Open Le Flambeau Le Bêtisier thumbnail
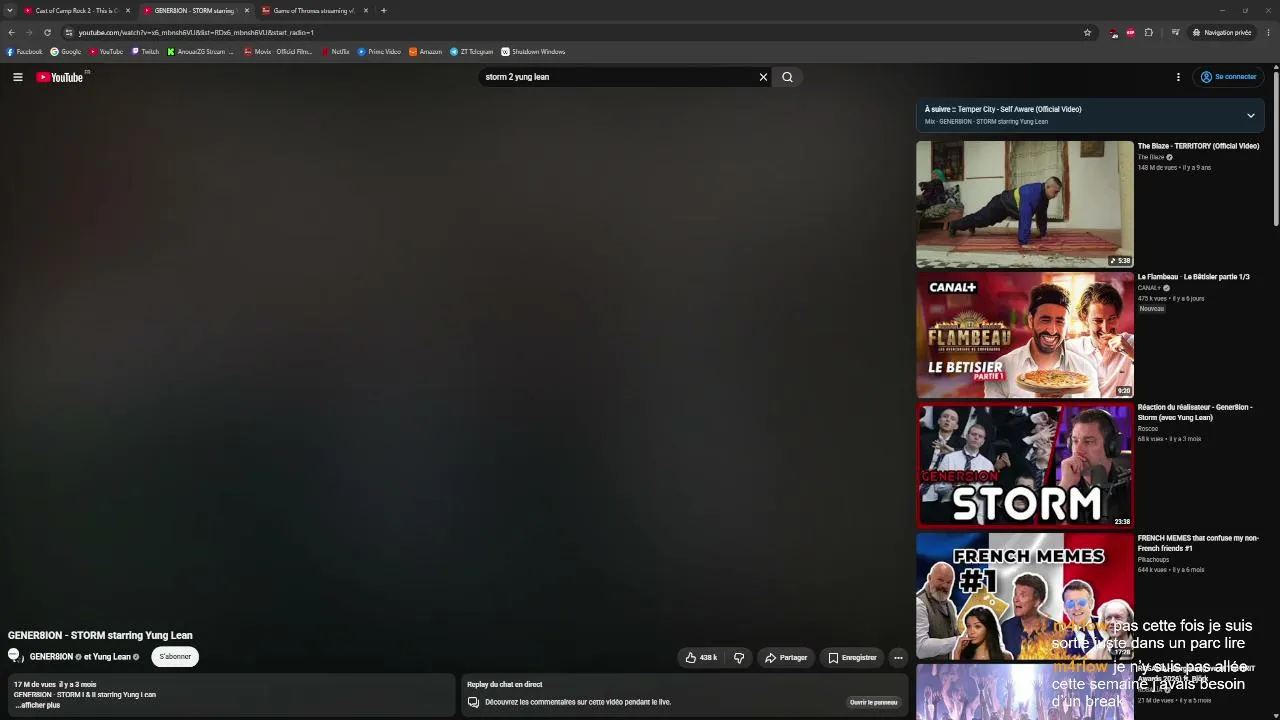 1024,335
